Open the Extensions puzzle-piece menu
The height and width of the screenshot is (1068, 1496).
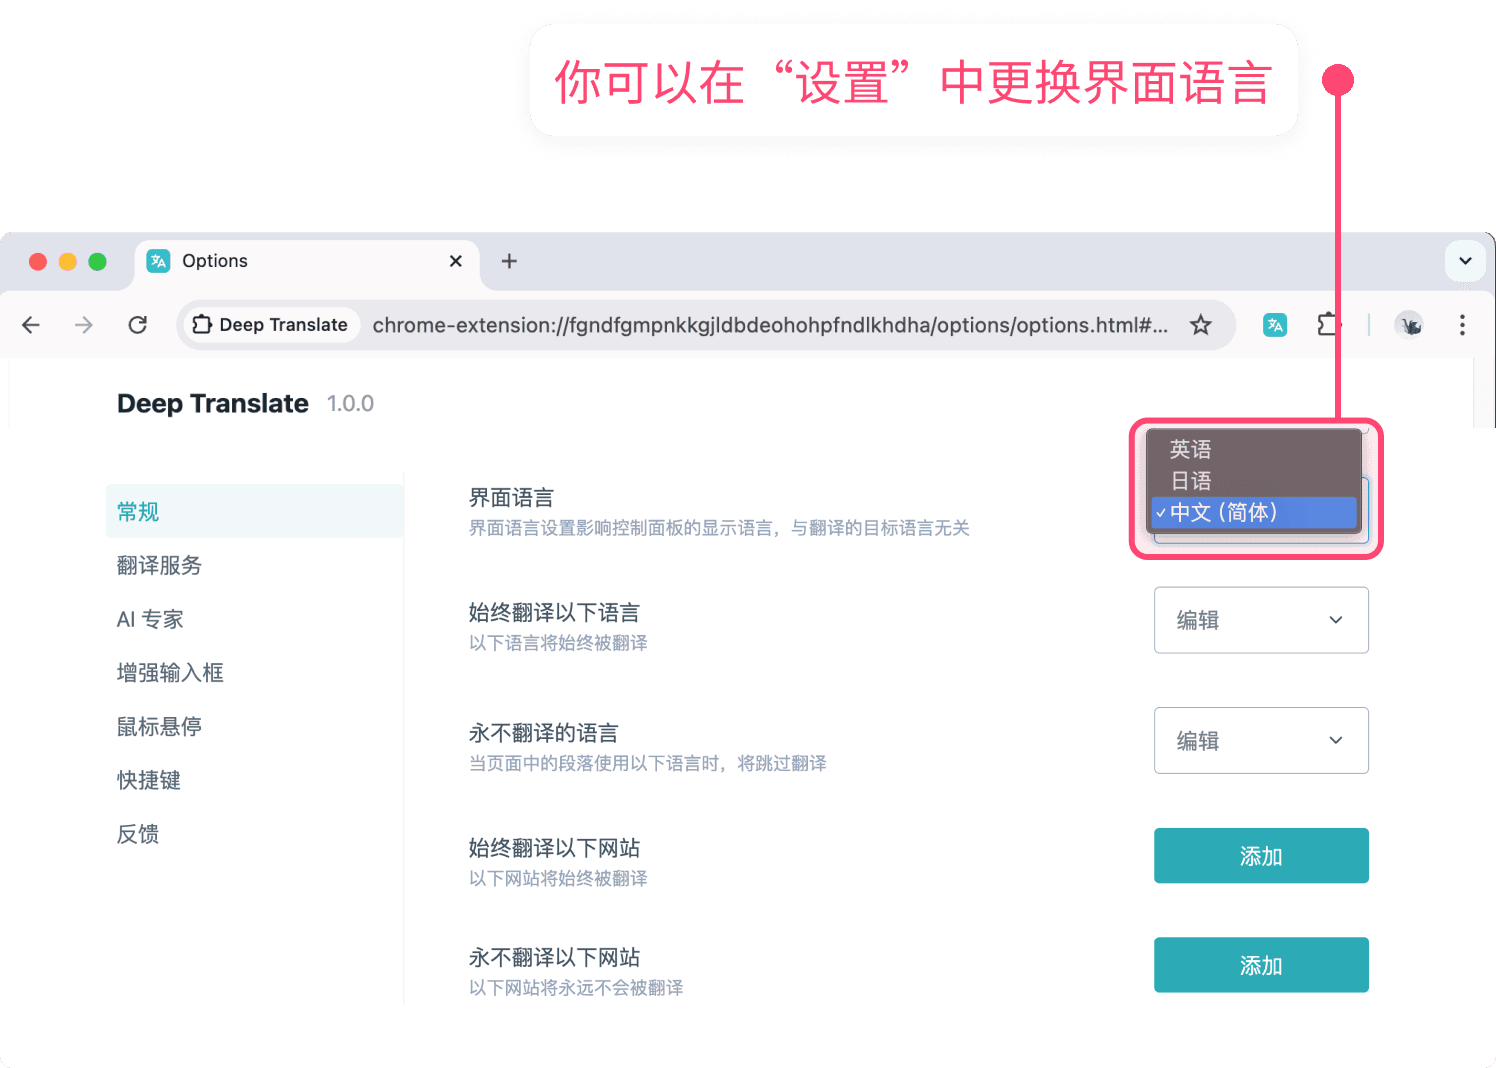1328,325
